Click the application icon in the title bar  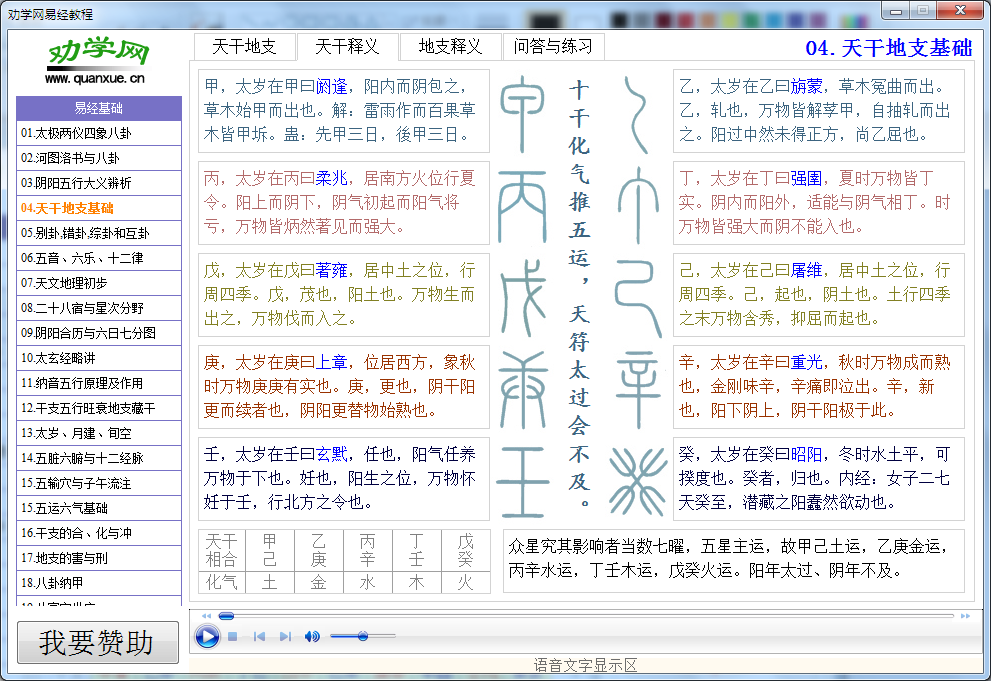(9, 10)
